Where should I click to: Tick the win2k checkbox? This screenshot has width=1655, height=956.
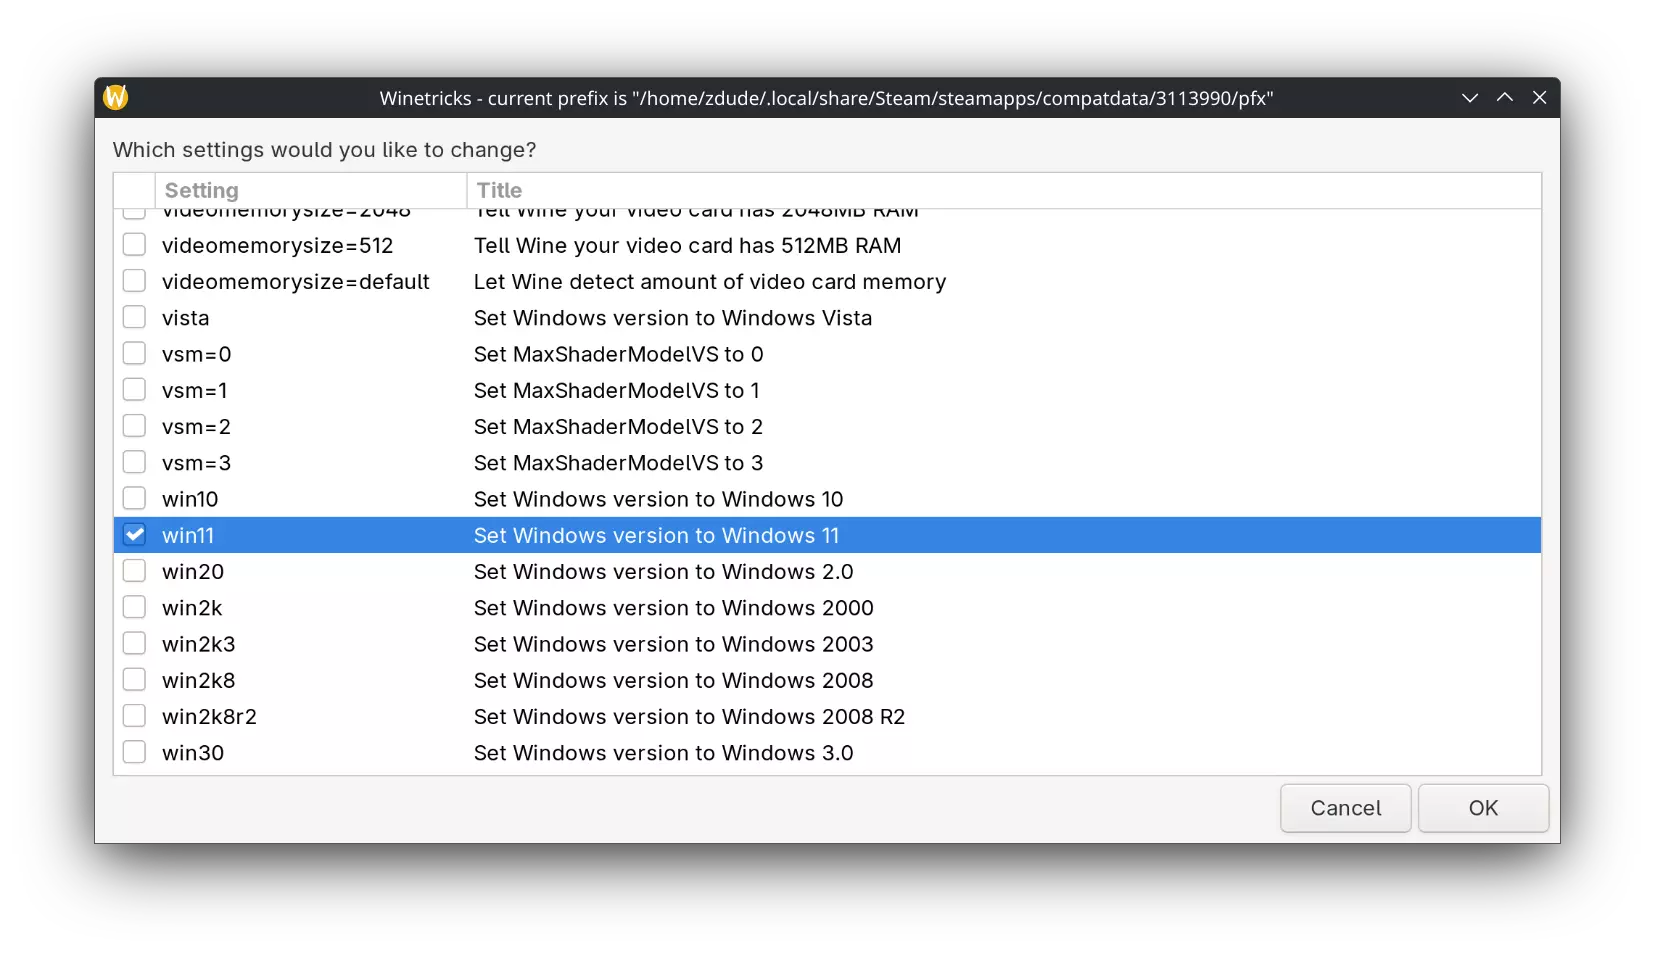(x=134, y=607)
